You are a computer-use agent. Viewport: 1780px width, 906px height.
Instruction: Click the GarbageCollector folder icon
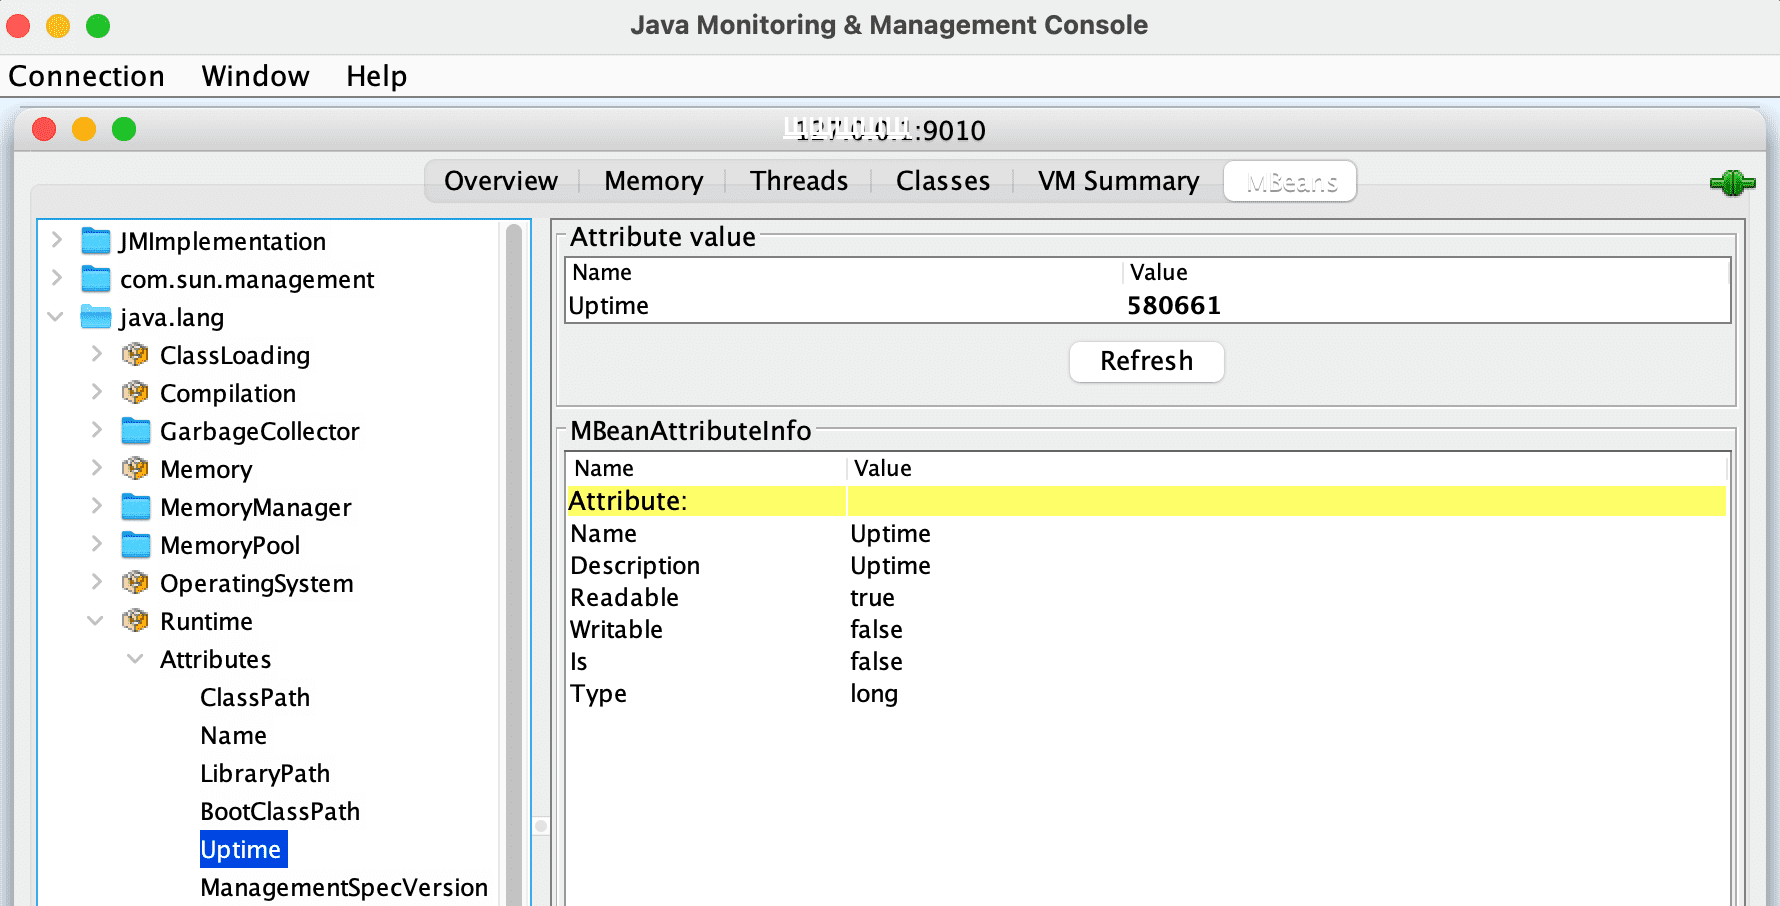(135, 431)
